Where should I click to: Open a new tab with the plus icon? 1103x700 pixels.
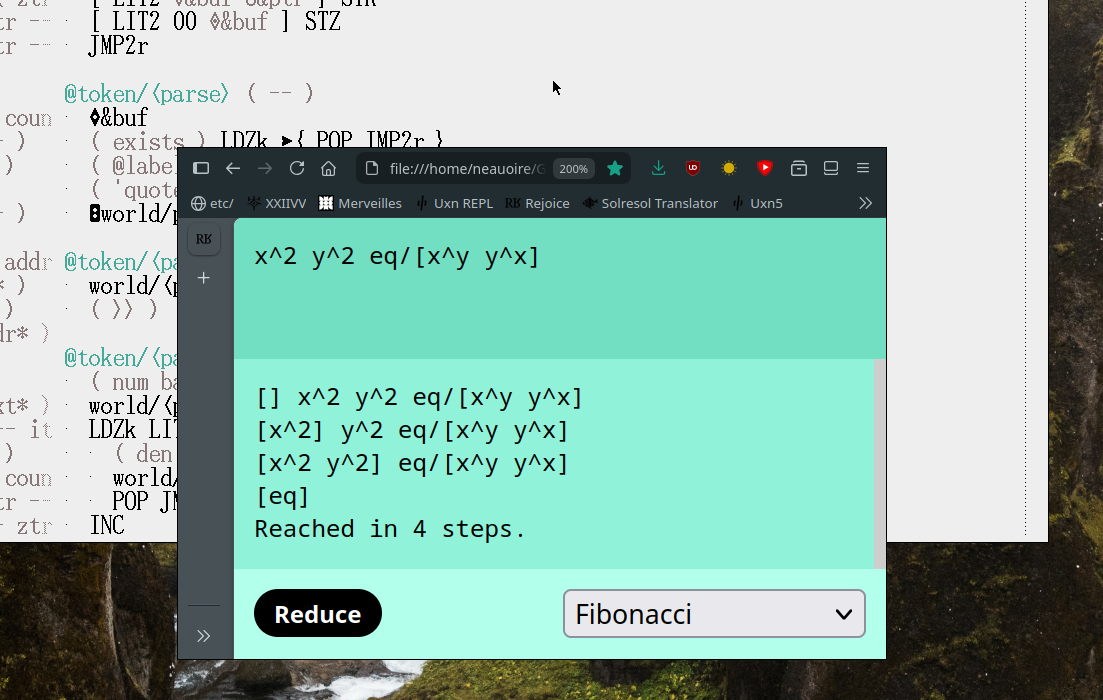204,277
